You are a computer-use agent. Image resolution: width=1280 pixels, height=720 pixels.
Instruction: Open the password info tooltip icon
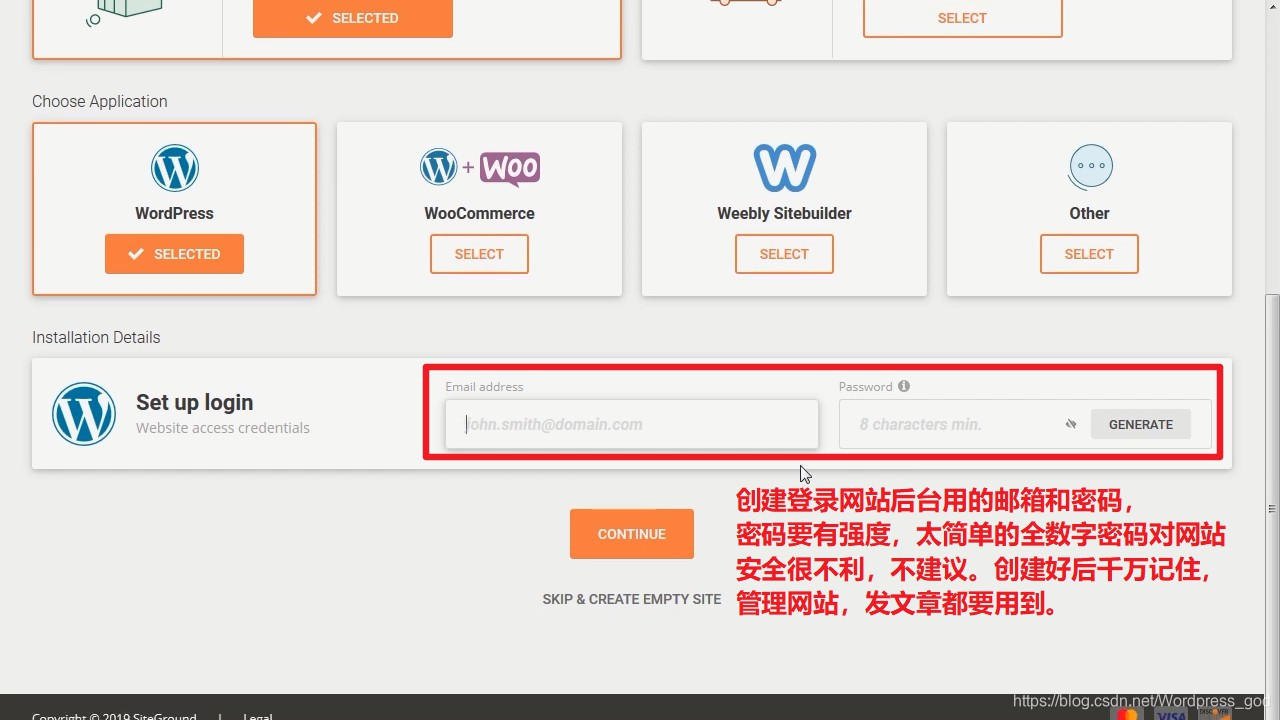(x=904, y=386)
